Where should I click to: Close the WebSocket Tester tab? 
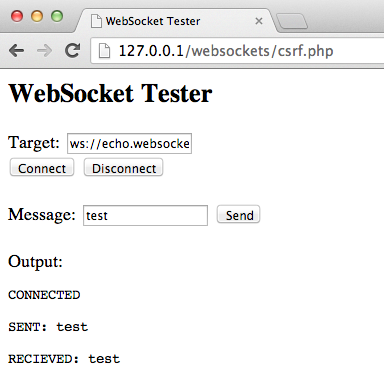[259, 21]
